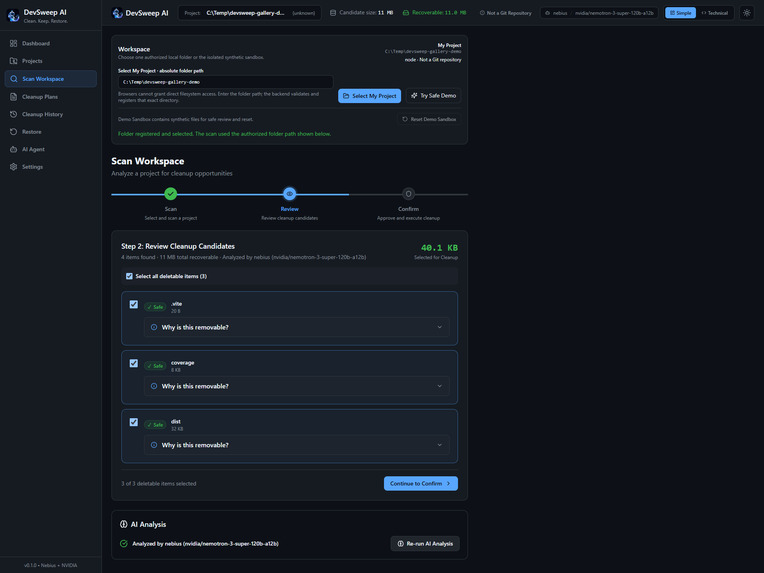Click the version text 'v0.1.0 • Nebius • NVIDIA'
This screenshot has height=573, width=764.
point(51,565)
